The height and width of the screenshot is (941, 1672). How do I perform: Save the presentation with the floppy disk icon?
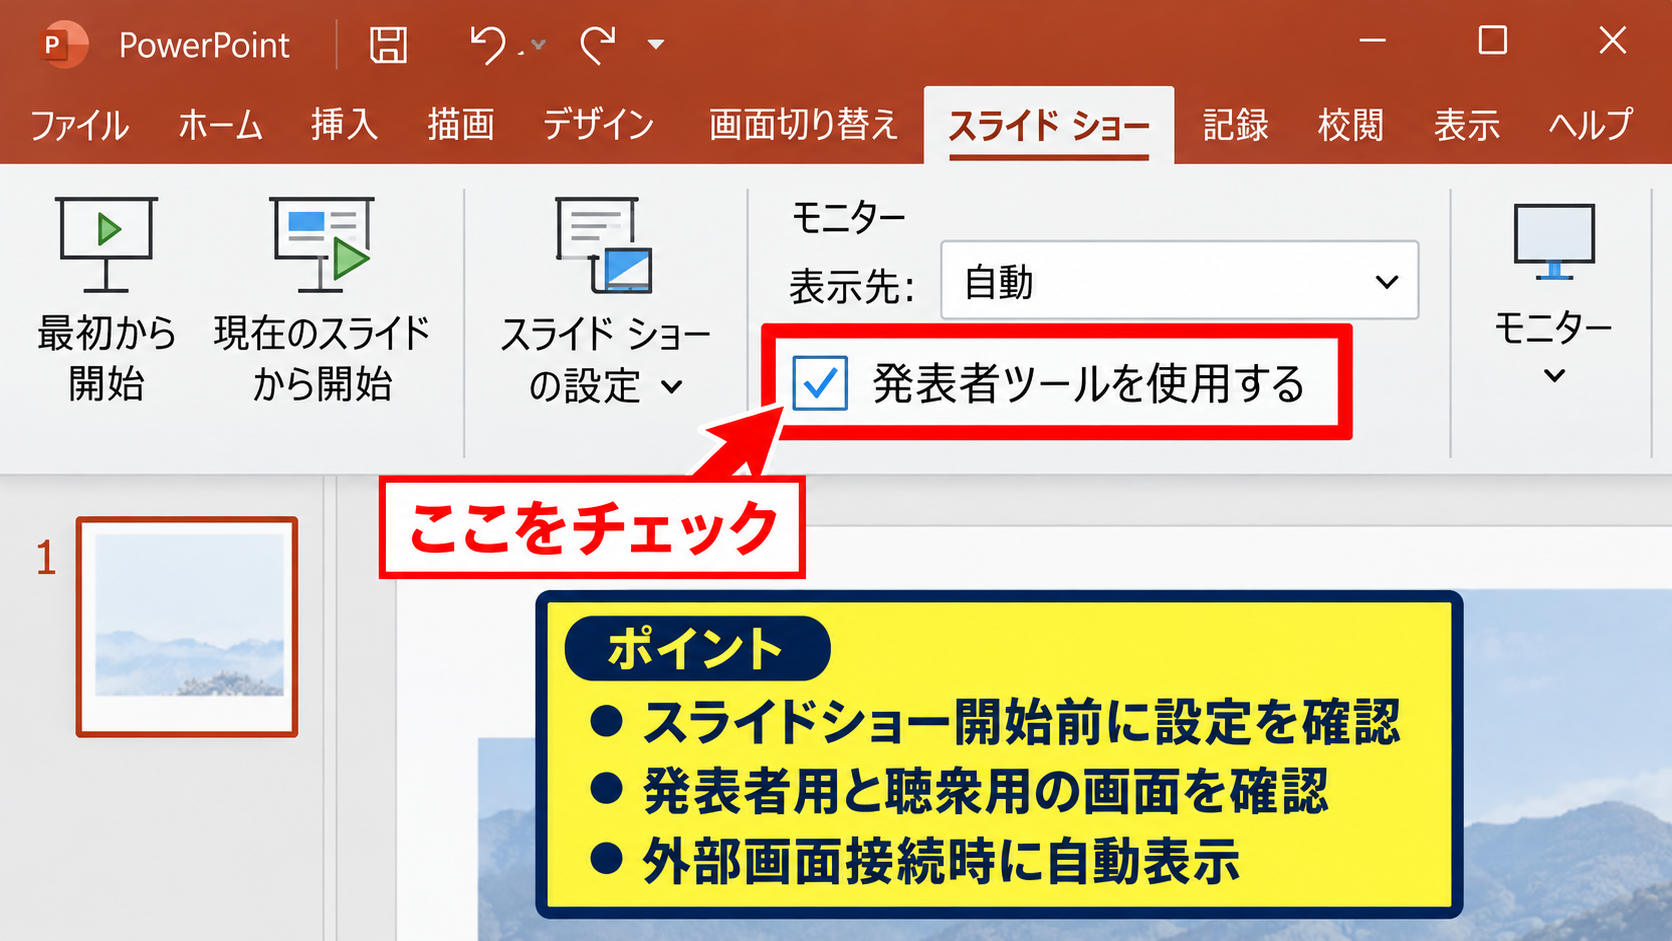tap(388, 45)
